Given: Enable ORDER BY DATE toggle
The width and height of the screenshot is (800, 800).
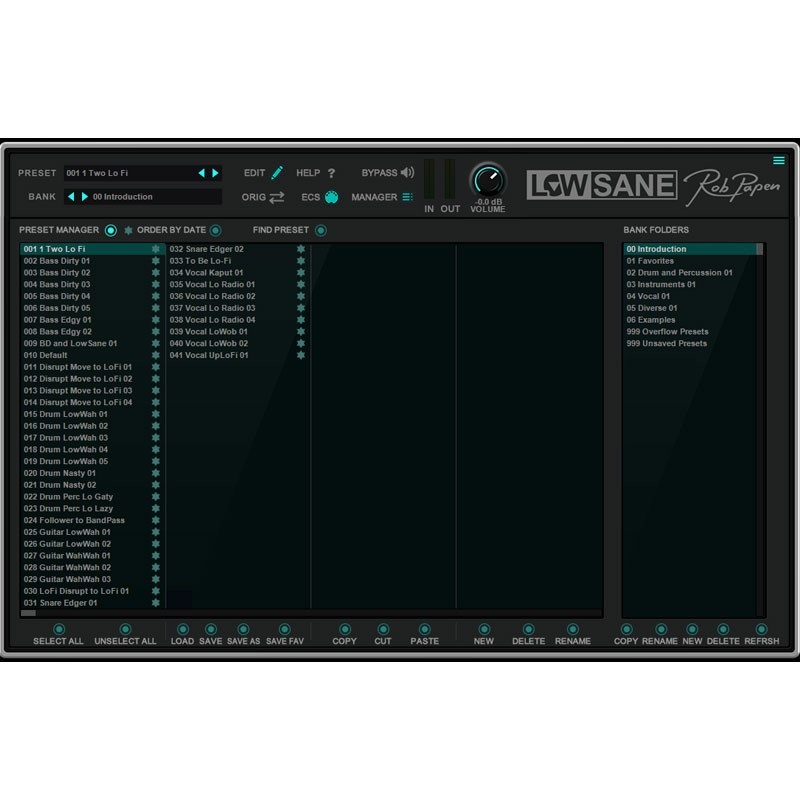Looking at the screenshot, I should (216, 231).
